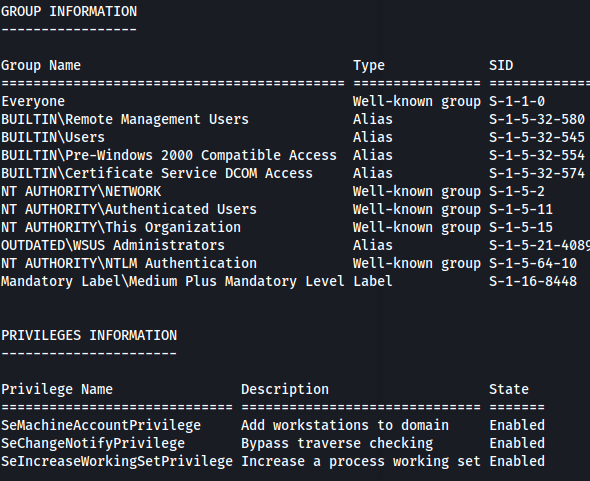Click BUILTIN\Remote Management Users text

(125, 119)
